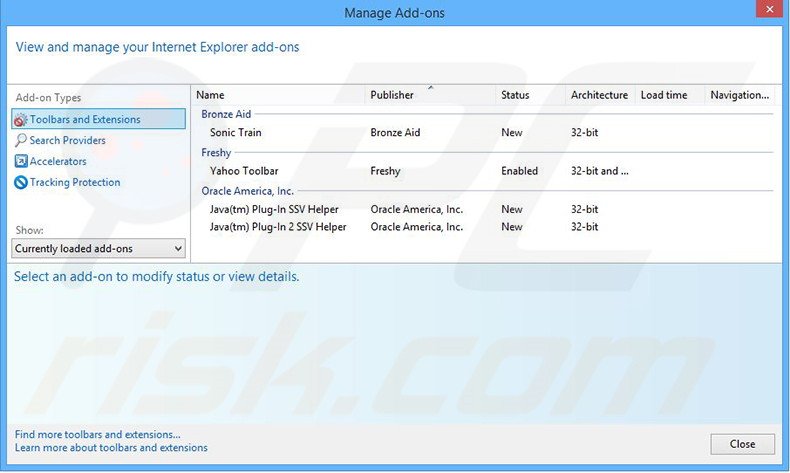Image resolution: width=790 pixels, height=473 pixels.
Task: Click Freshy publisher cell for Yahoo Toolbar
Action: coord(385,171)
